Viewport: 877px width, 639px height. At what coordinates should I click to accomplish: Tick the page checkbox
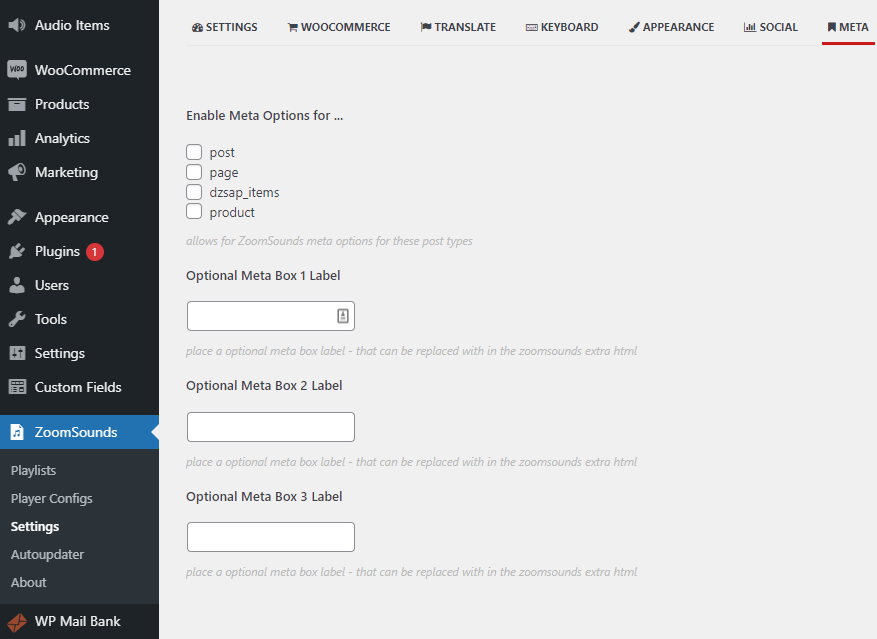point(194,172)
